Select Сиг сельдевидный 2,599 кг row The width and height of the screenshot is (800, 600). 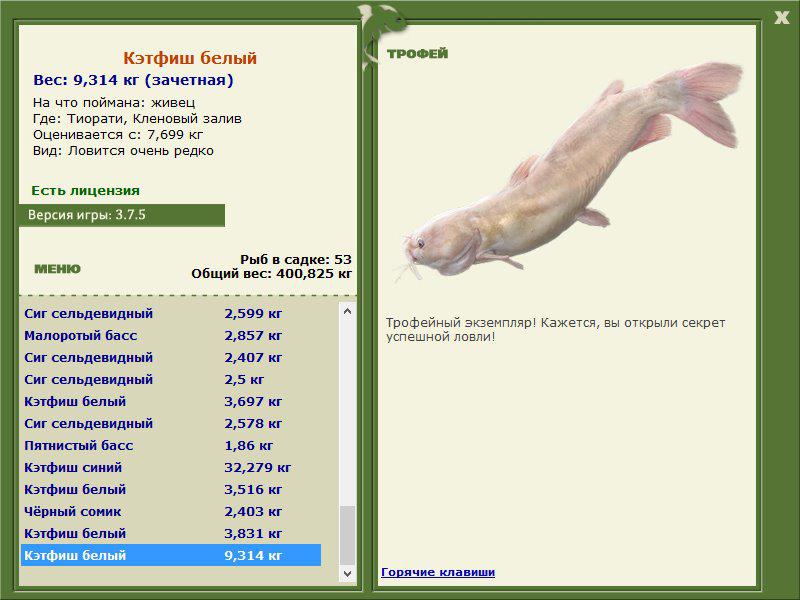click(171, 313)
